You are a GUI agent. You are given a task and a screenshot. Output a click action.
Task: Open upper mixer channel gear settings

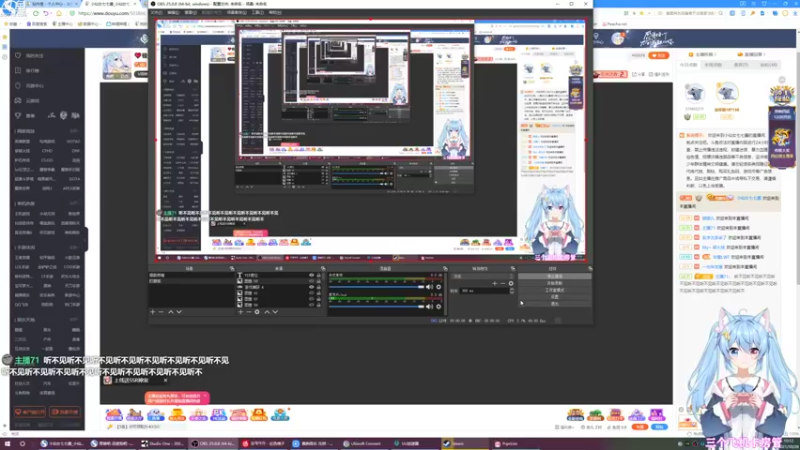tap(438, 287)
